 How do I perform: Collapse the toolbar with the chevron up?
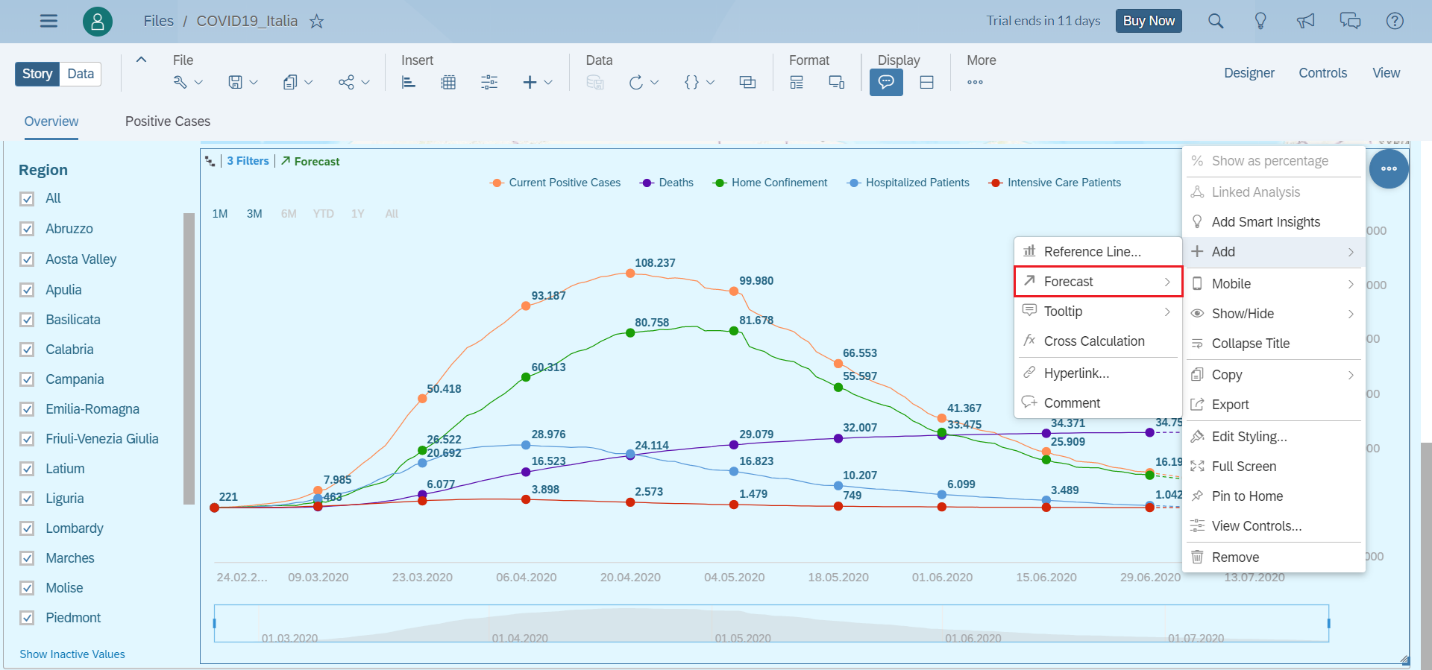point(141,59)
